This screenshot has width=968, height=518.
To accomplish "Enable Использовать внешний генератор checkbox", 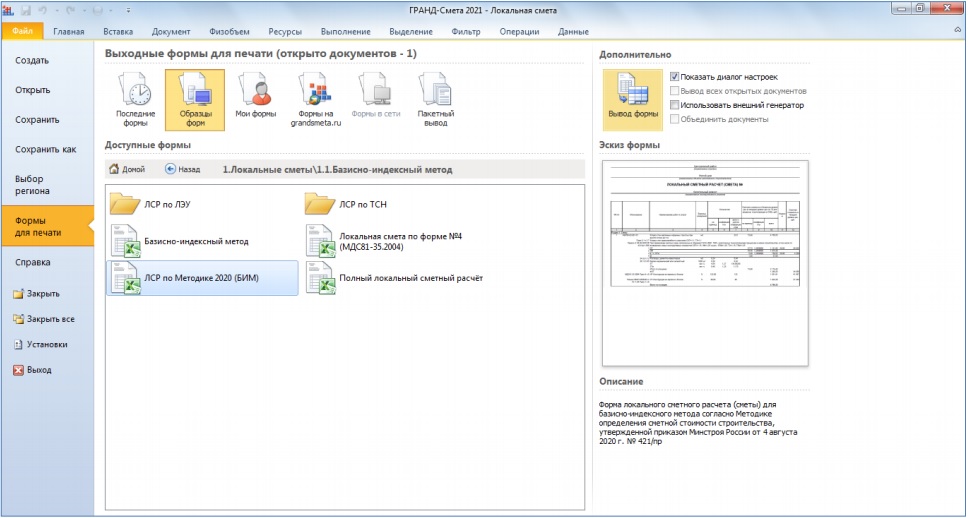I will click(x=675, y=105).
